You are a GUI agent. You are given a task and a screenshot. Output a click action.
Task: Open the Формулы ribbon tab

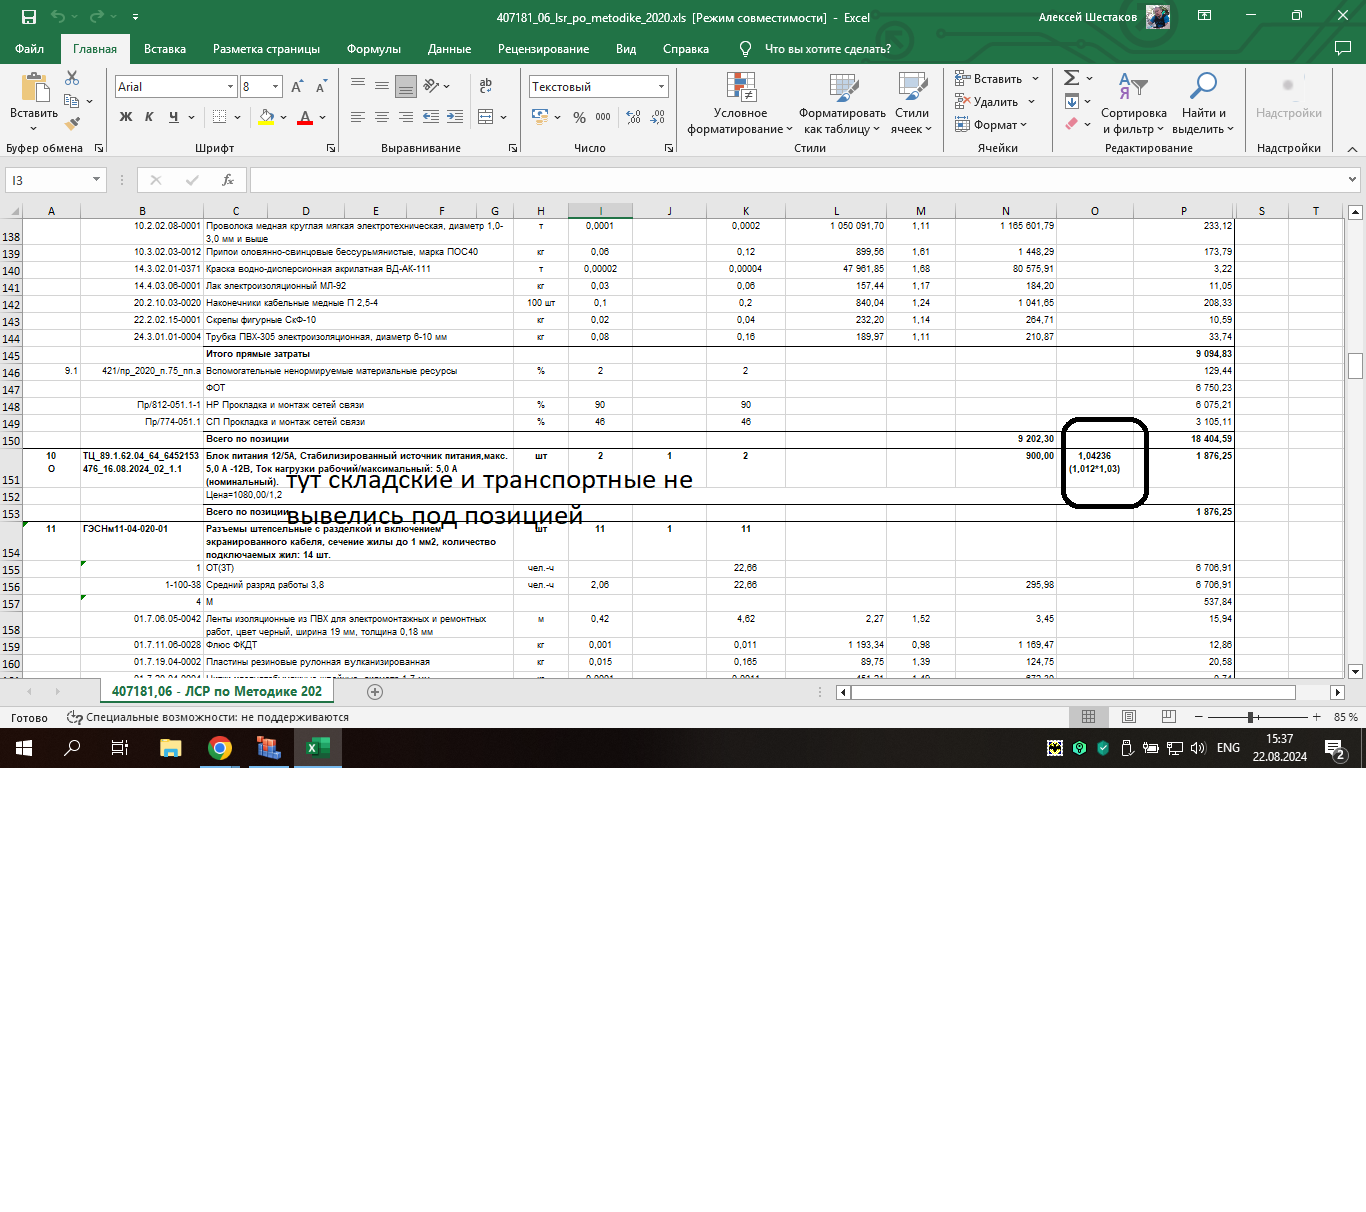pos(373,49)
